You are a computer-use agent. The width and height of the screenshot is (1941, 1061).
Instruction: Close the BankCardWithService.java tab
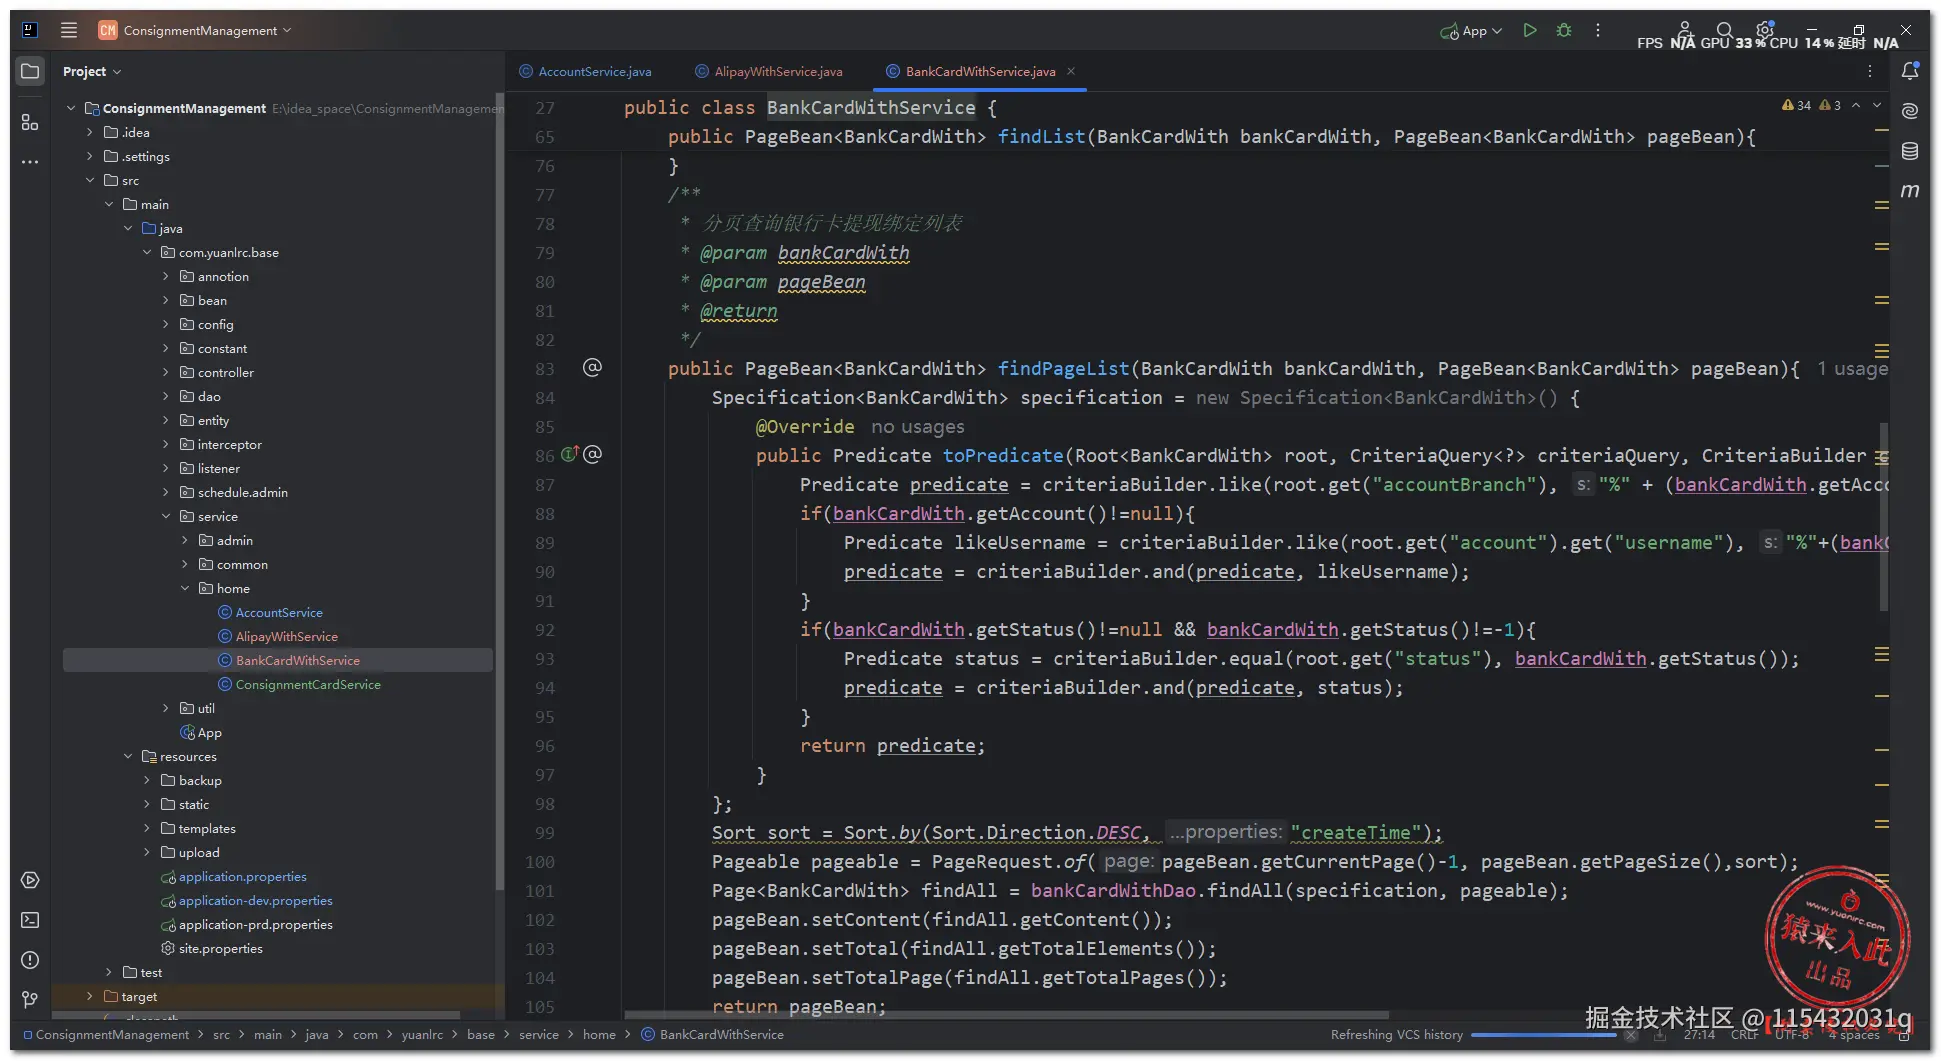click(1071, 72)
